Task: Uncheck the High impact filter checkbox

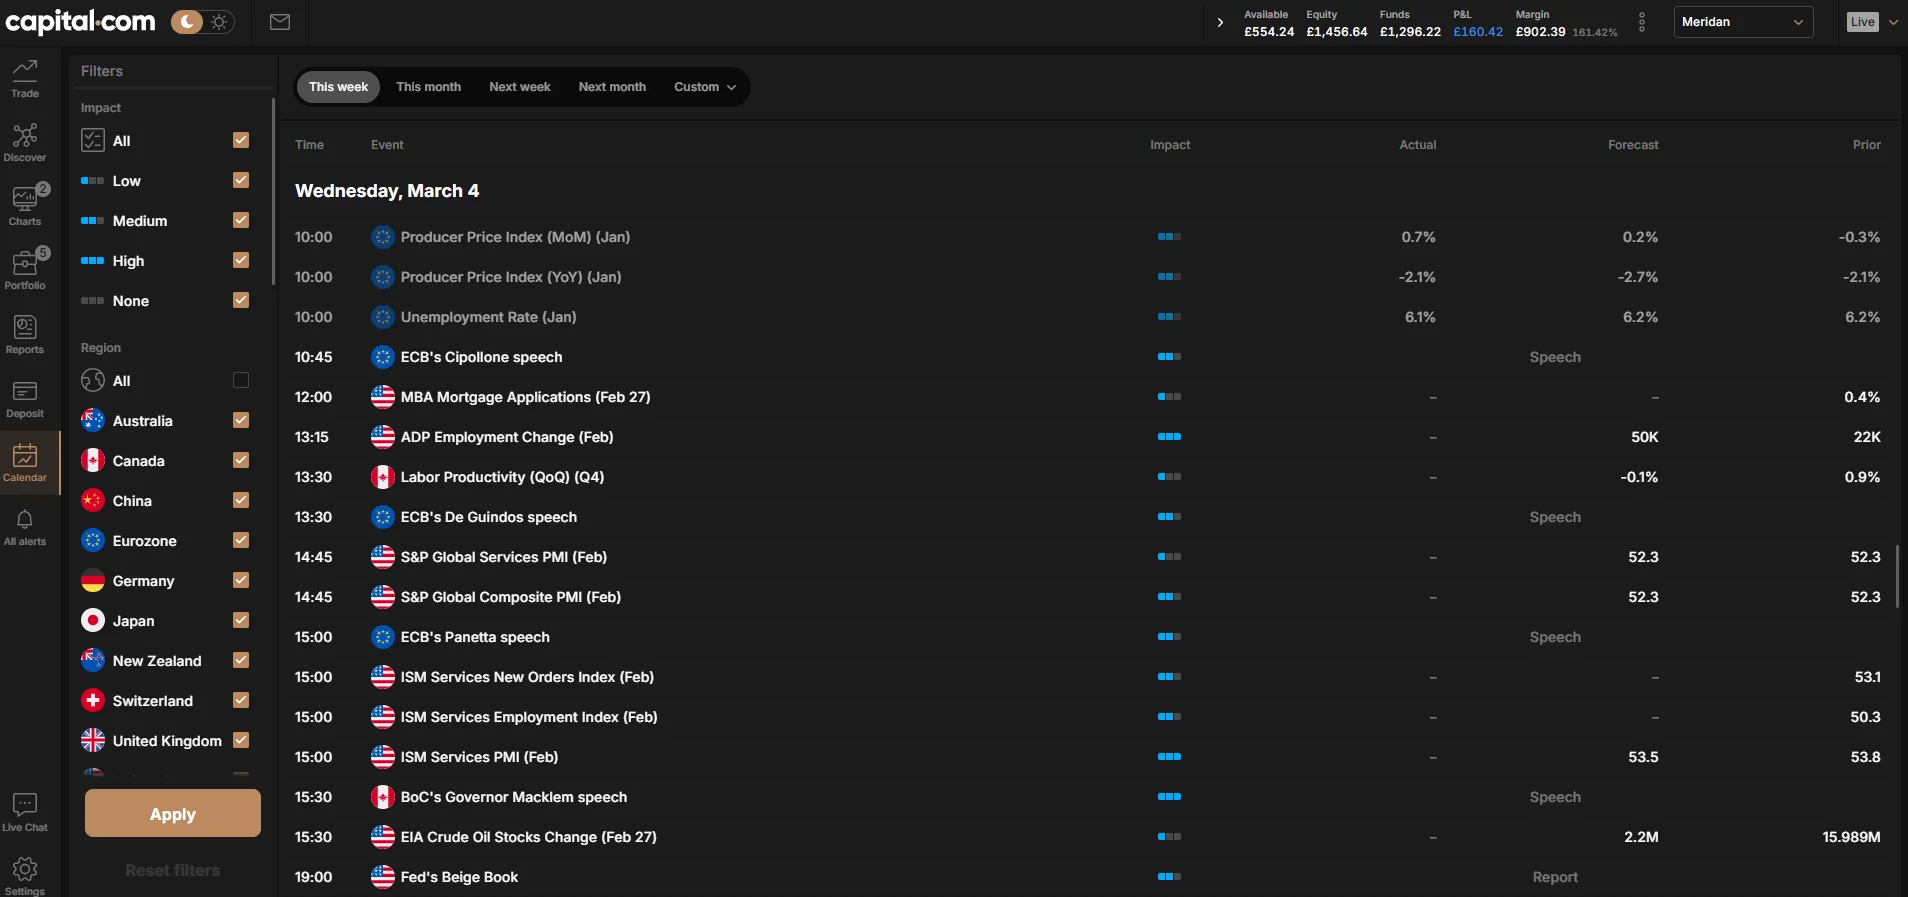Action: 241,260
